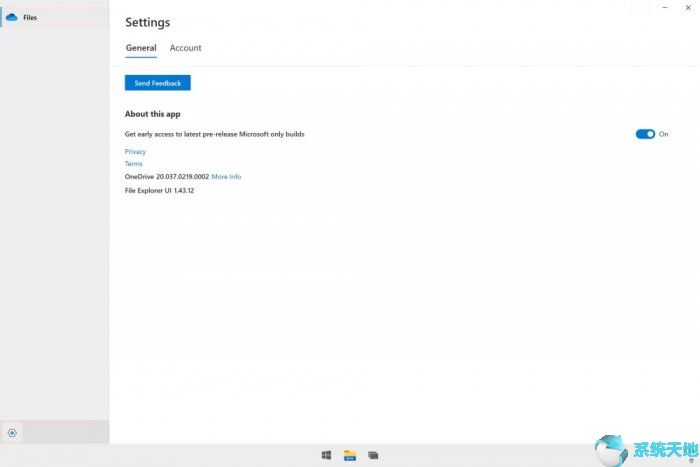Click the OneDrive cloud icon
The image size is (700, 467).
(x=12, y=17)
